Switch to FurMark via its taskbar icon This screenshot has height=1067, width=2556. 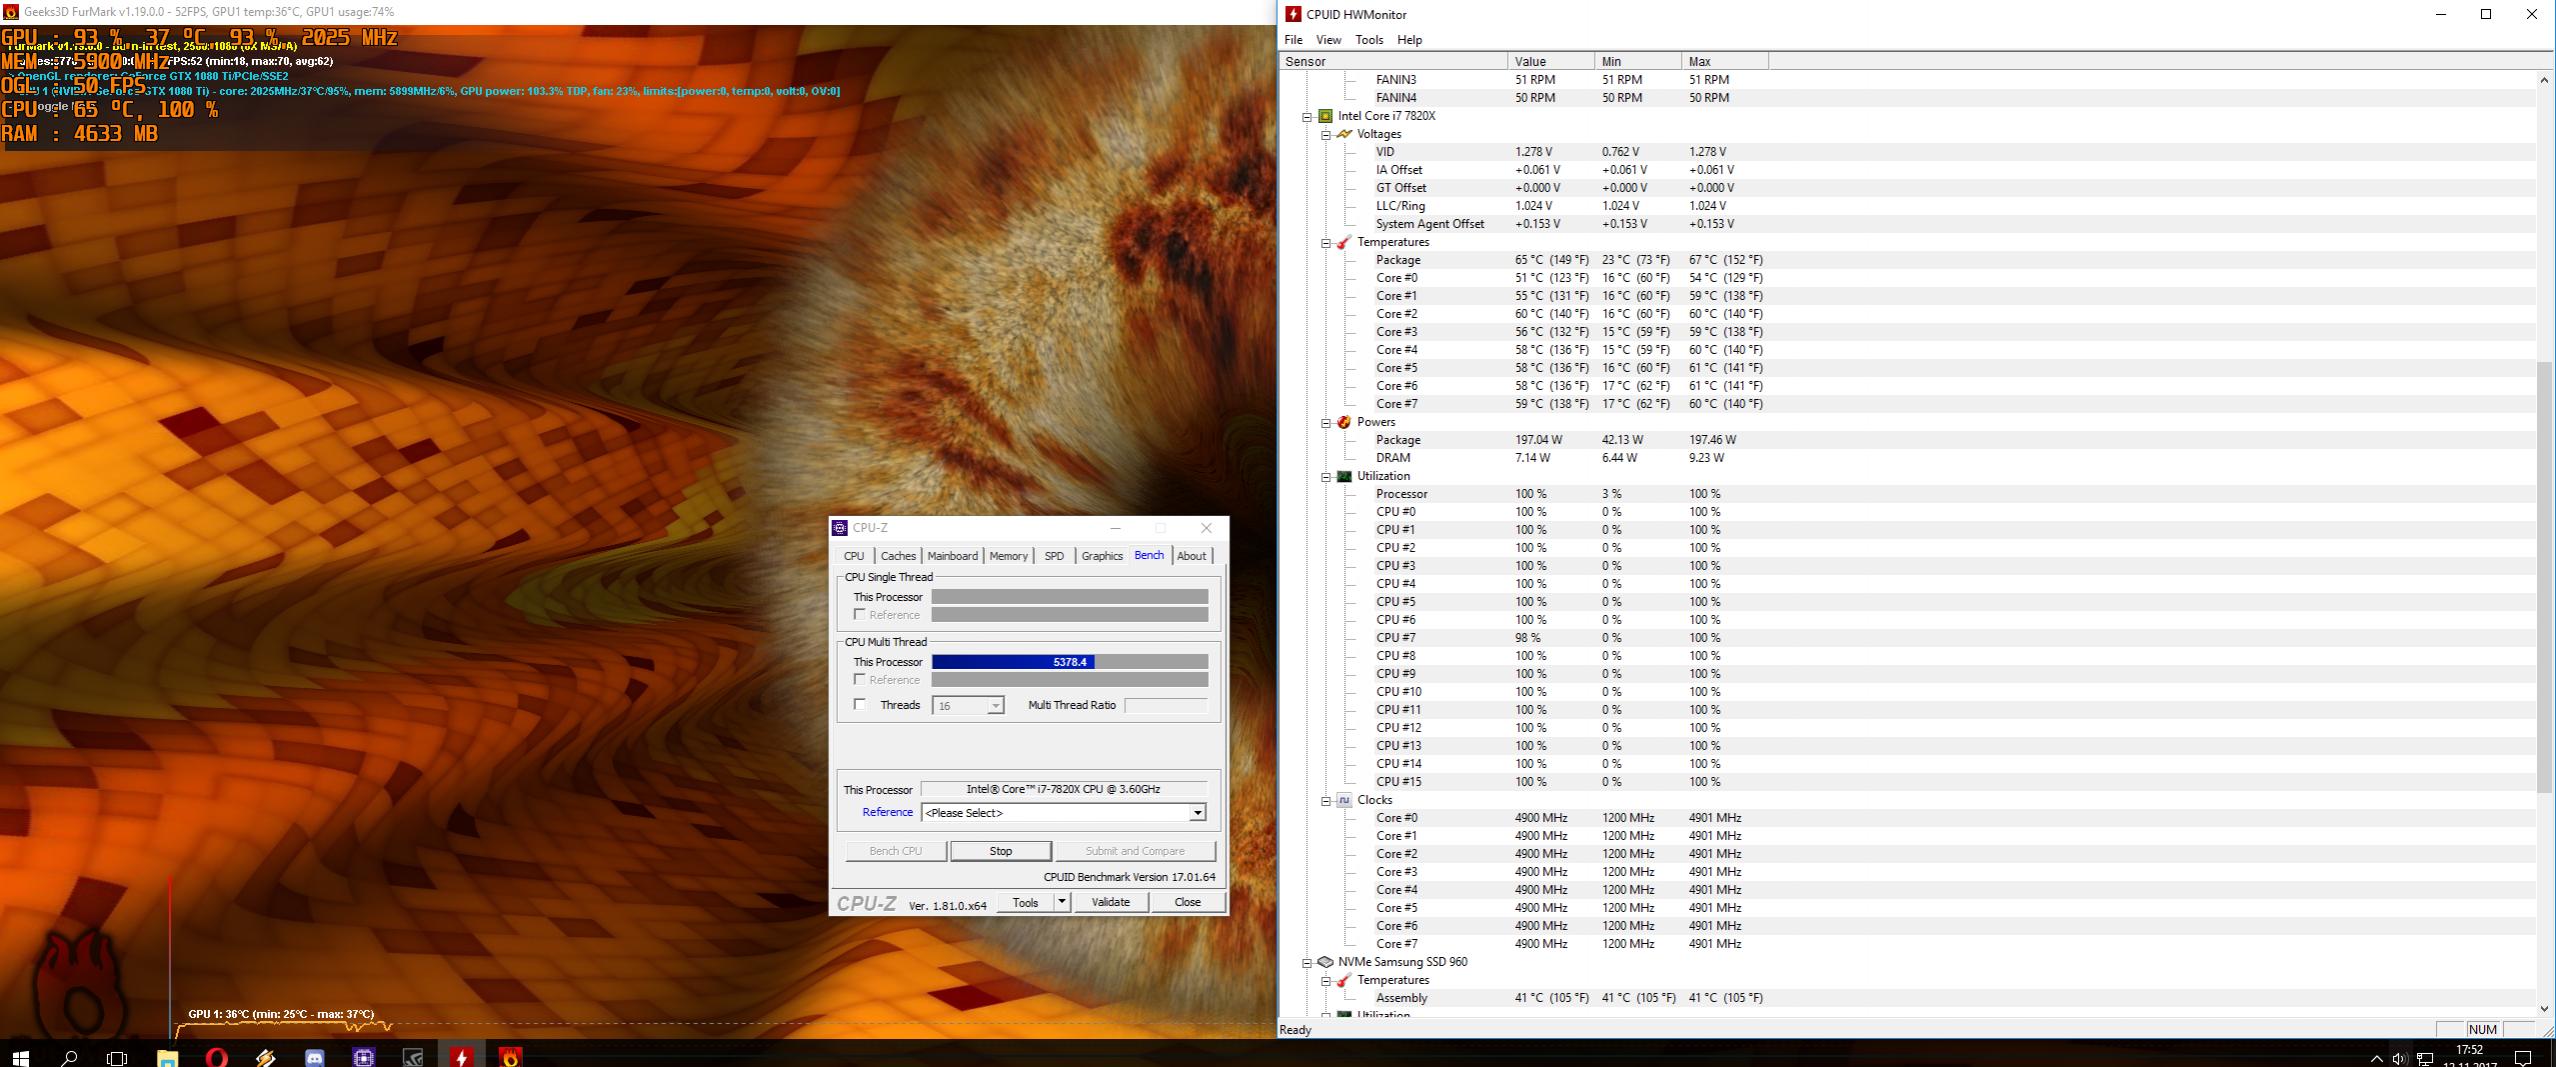(510, 1056)
